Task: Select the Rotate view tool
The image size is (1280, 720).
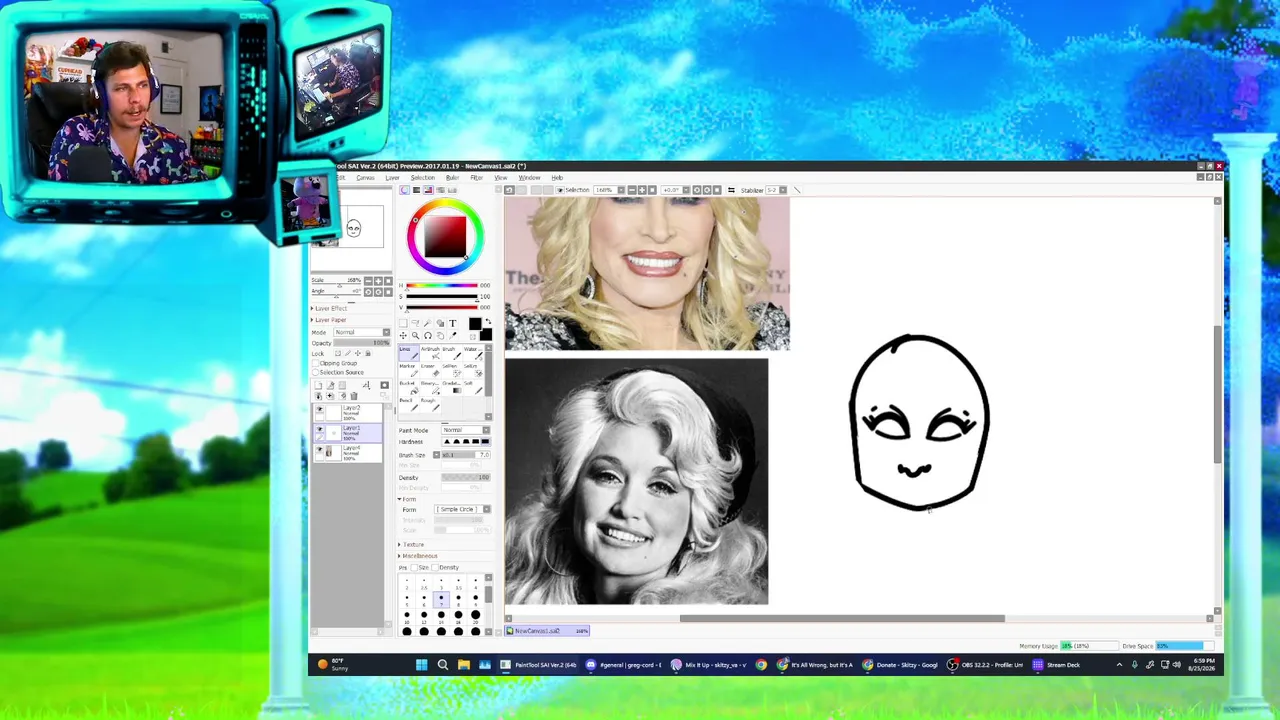Action: click(x=428, y=335)
